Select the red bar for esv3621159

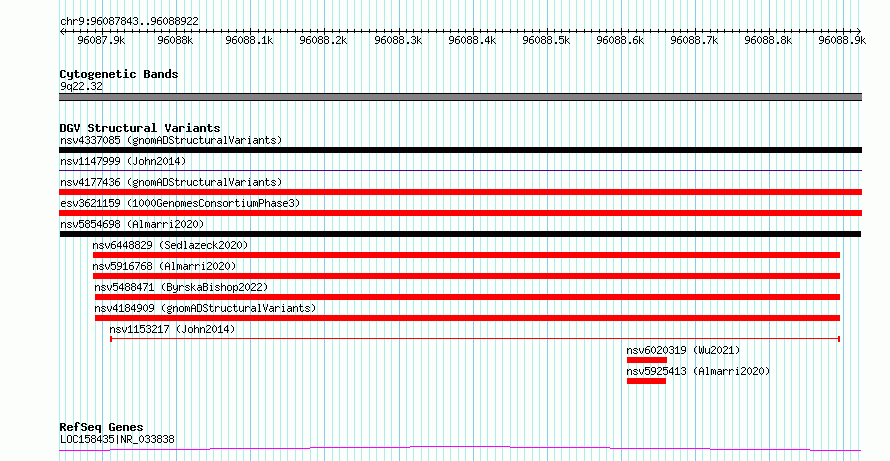tap(460, 213)
